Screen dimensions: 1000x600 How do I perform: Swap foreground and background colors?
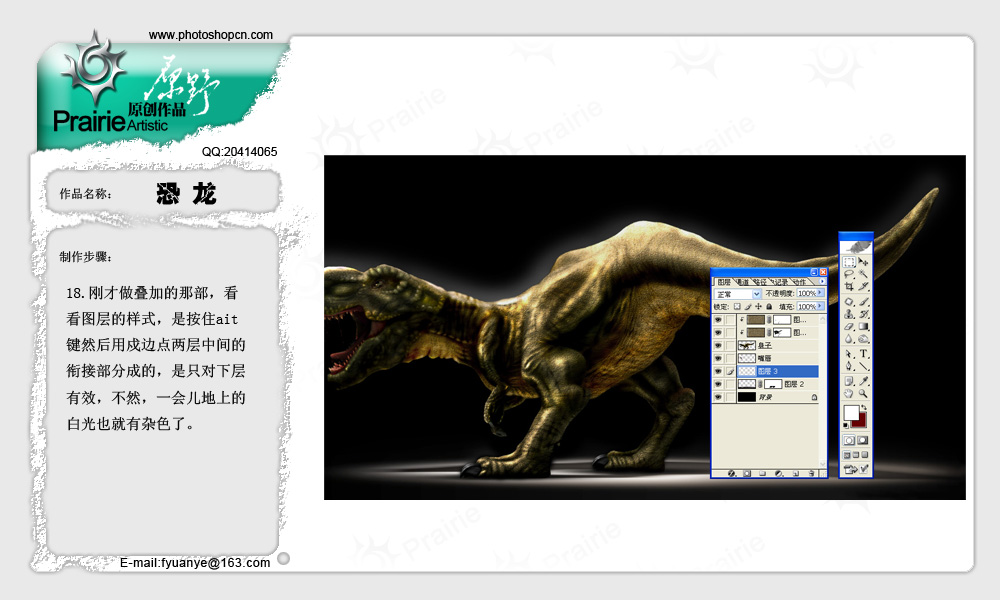[x=864, y=408]
